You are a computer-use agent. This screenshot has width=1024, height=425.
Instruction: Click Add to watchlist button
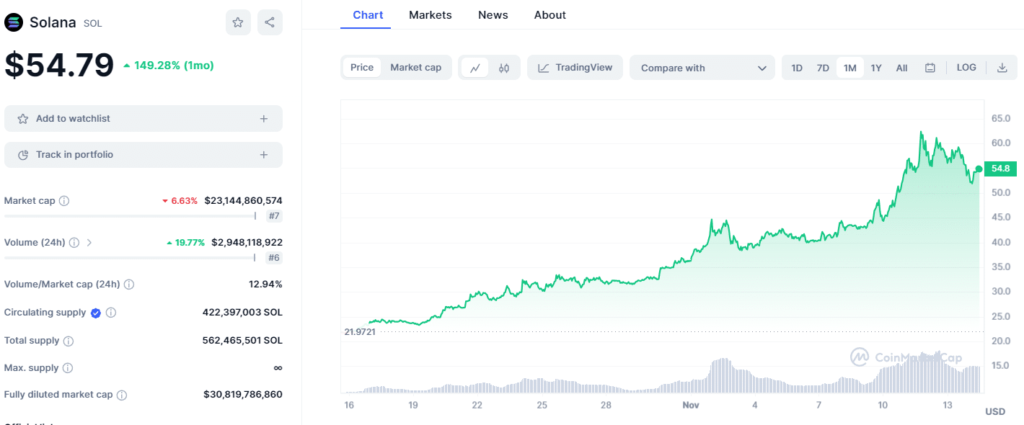point(143,119)
